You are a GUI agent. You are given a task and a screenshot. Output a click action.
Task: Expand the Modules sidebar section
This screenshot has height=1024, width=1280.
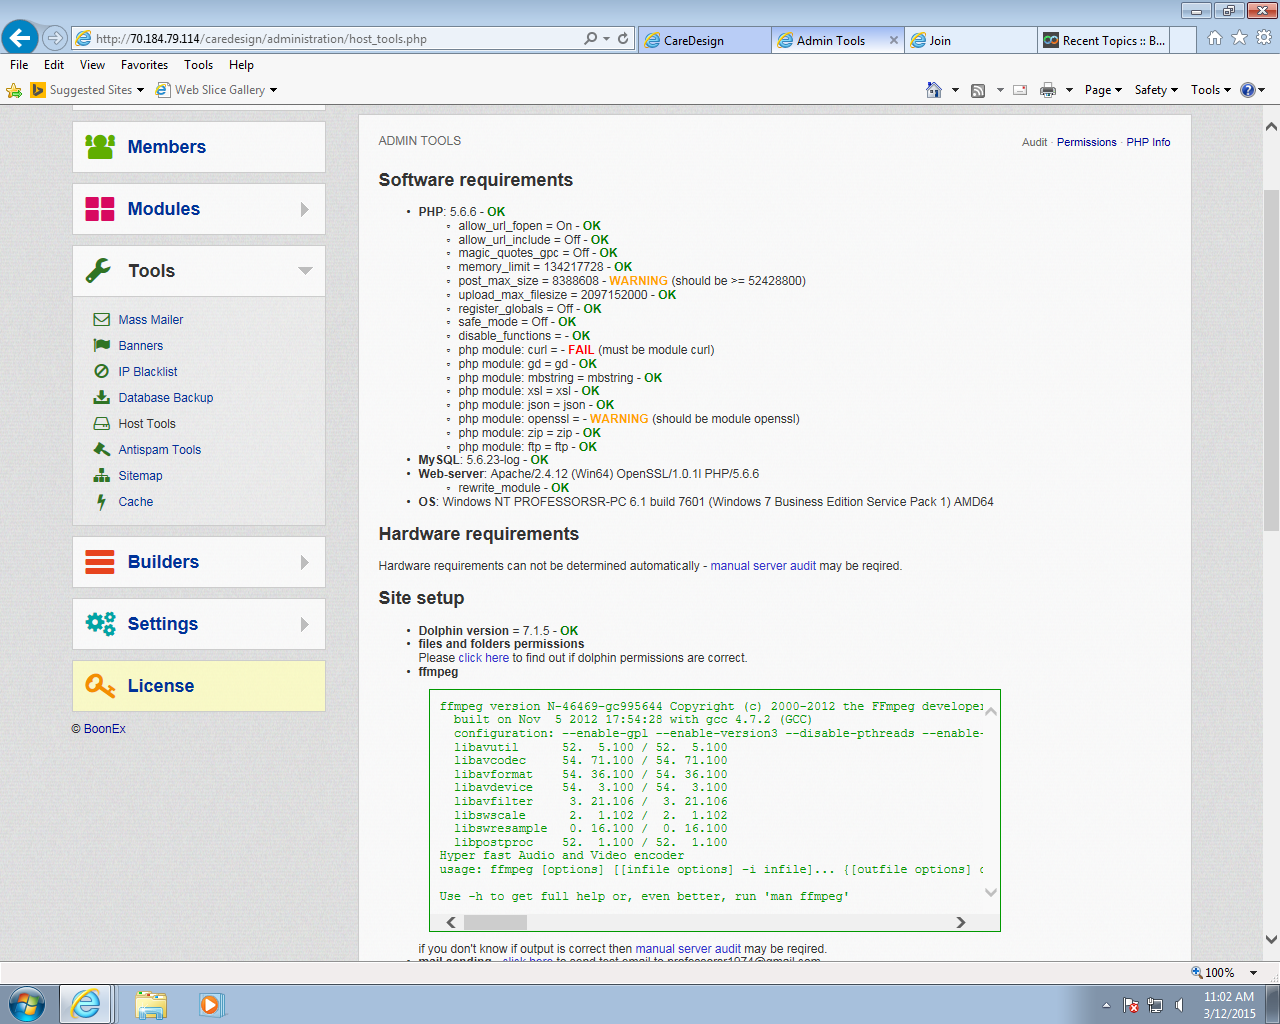pyautogui.click(x=304, y=209)
